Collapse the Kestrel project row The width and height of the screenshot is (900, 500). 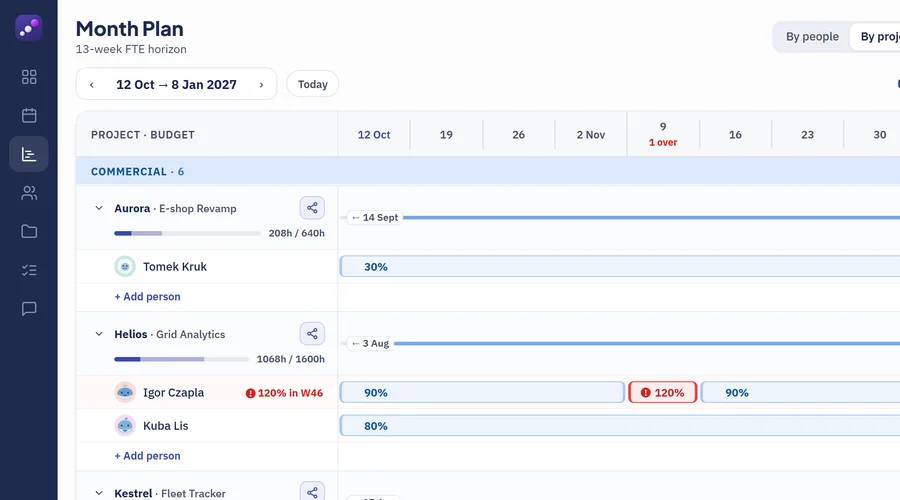(99, 493)
